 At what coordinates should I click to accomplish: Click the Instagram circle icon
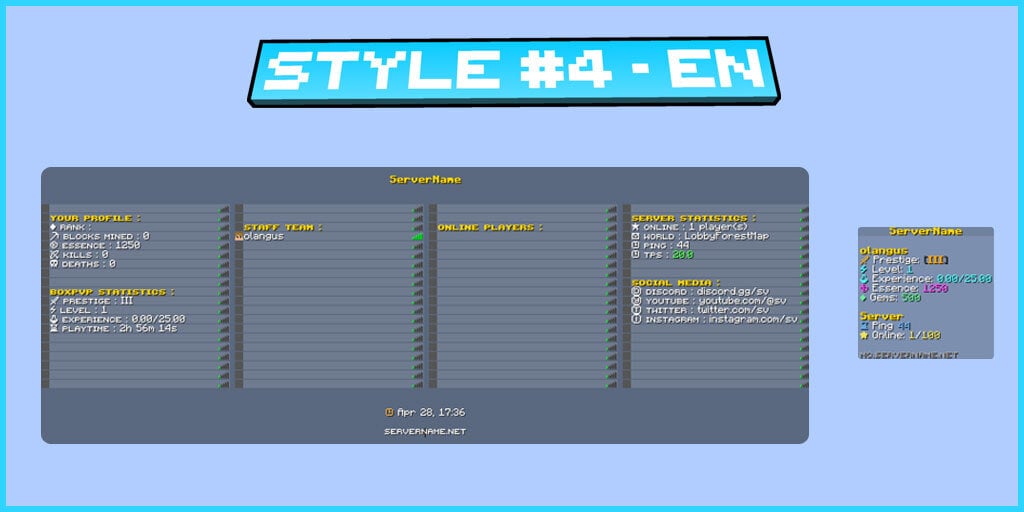click(x=636, y=319)
